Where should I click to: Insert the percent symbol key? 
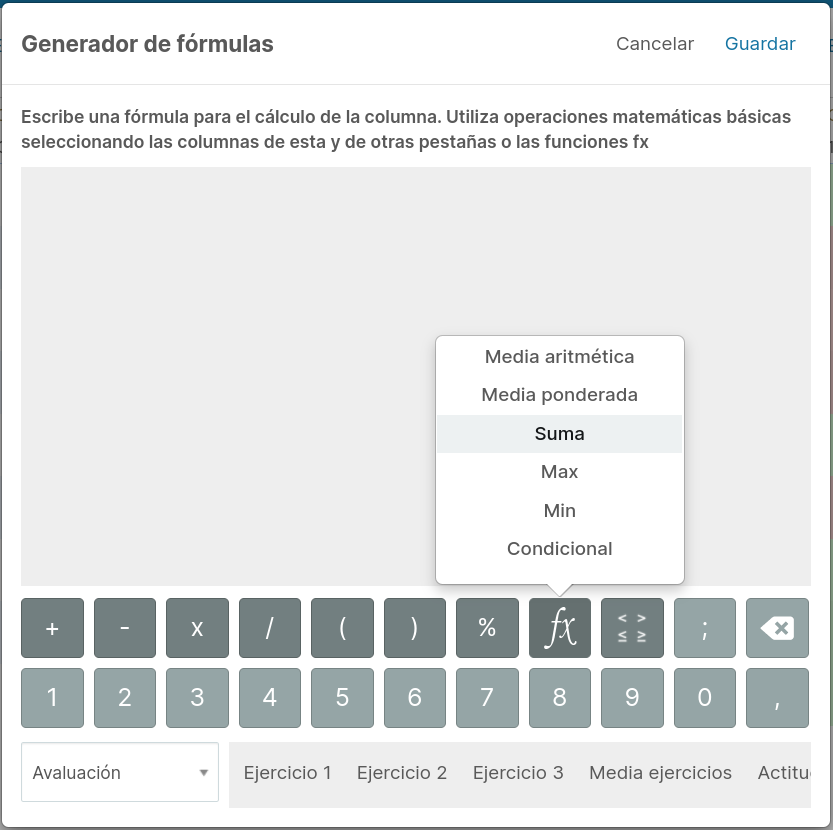tap(487, 628)
